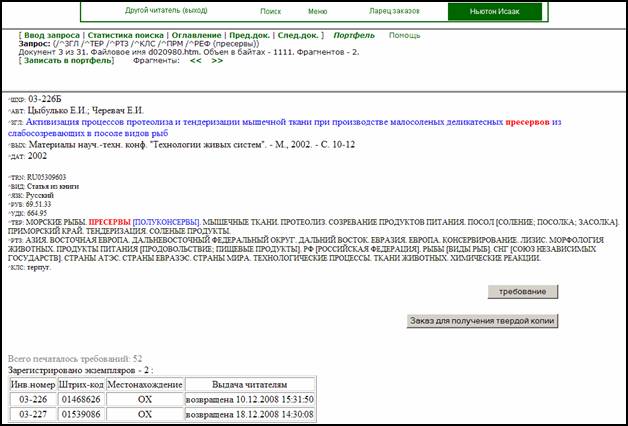Jump to next fragment with '>>'
The height and width of the screenshot is (426, 628).
click(x=217, y=61)
